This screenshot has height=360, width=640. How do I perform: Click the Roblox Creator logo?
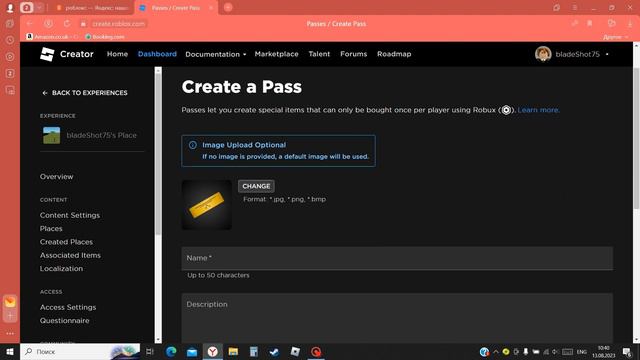coord(47,54)
